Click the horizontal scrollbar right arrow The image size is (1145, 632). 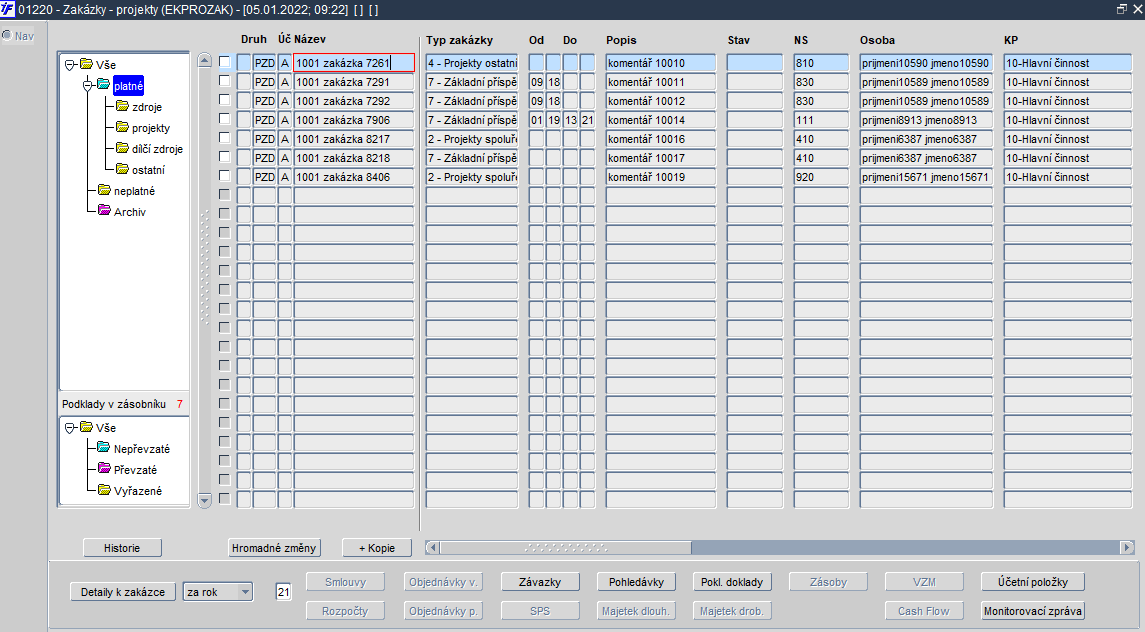1127,547
